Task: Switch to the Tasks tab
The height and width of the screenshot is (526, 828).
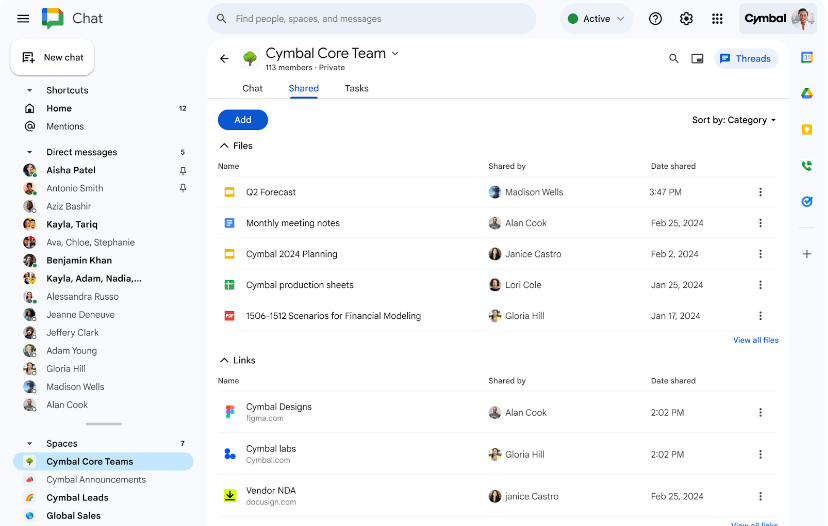Action: 356,88
